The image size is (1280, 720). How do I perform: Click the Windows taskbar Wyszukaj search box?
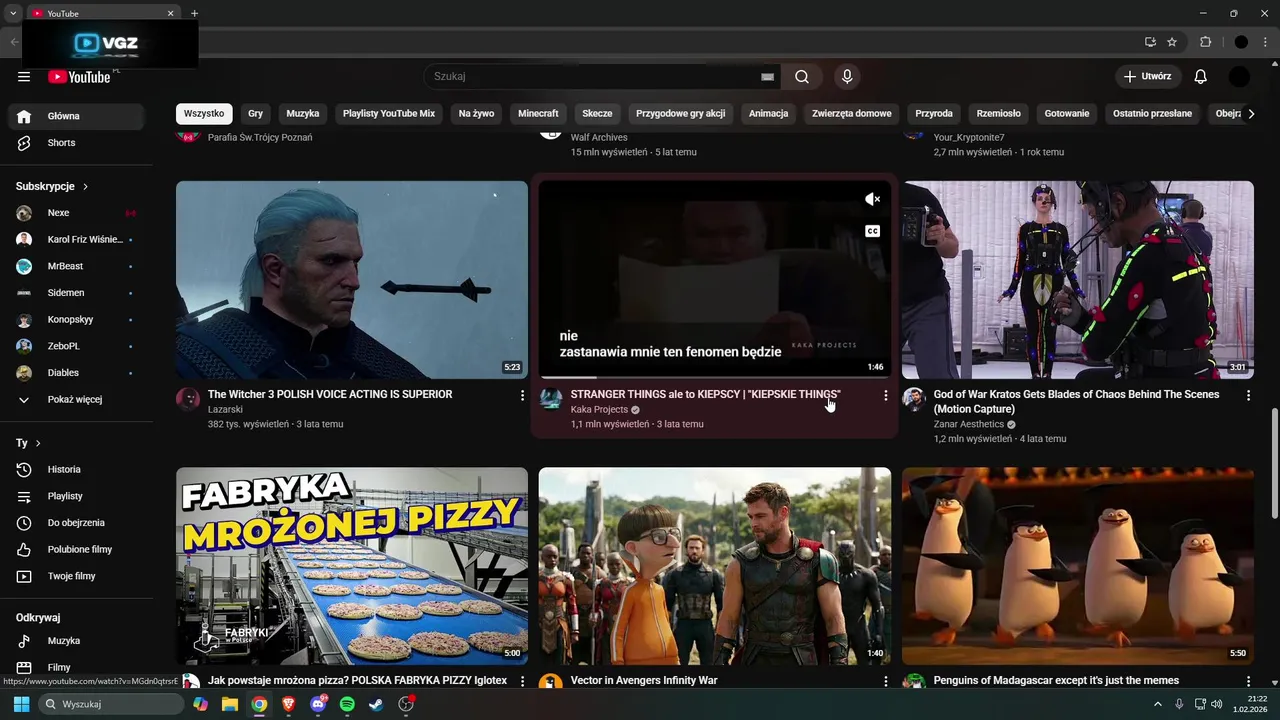110,704
